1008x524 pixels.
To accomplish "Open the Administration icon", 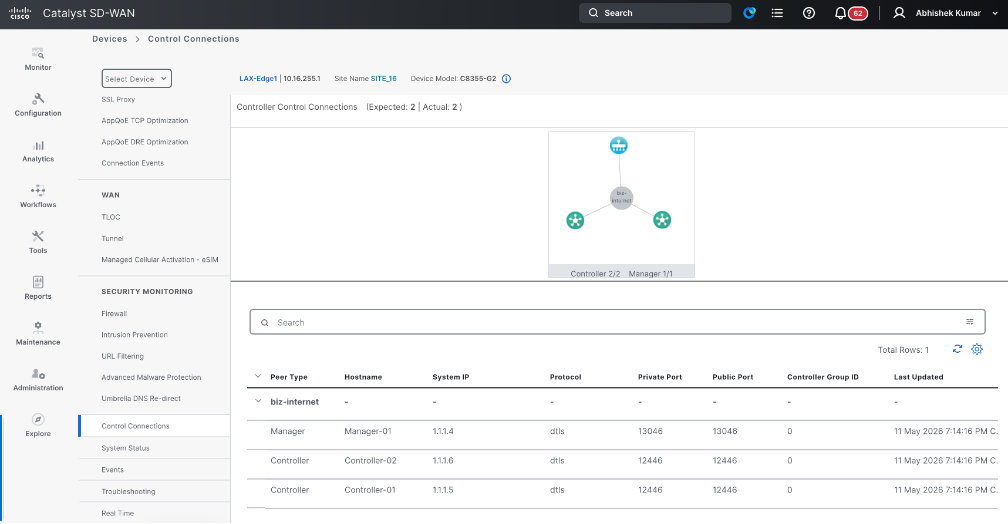I will point(38,374).
